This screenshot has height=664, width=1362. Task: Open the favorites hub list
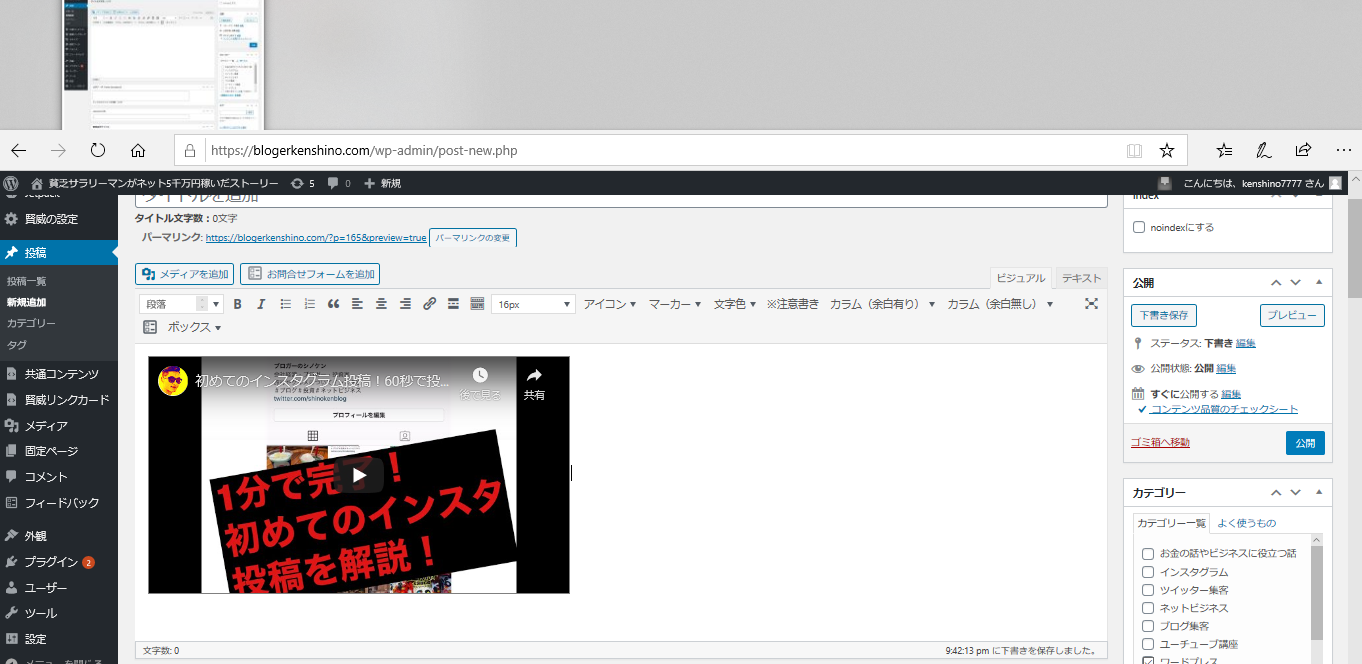point(1225,151)
